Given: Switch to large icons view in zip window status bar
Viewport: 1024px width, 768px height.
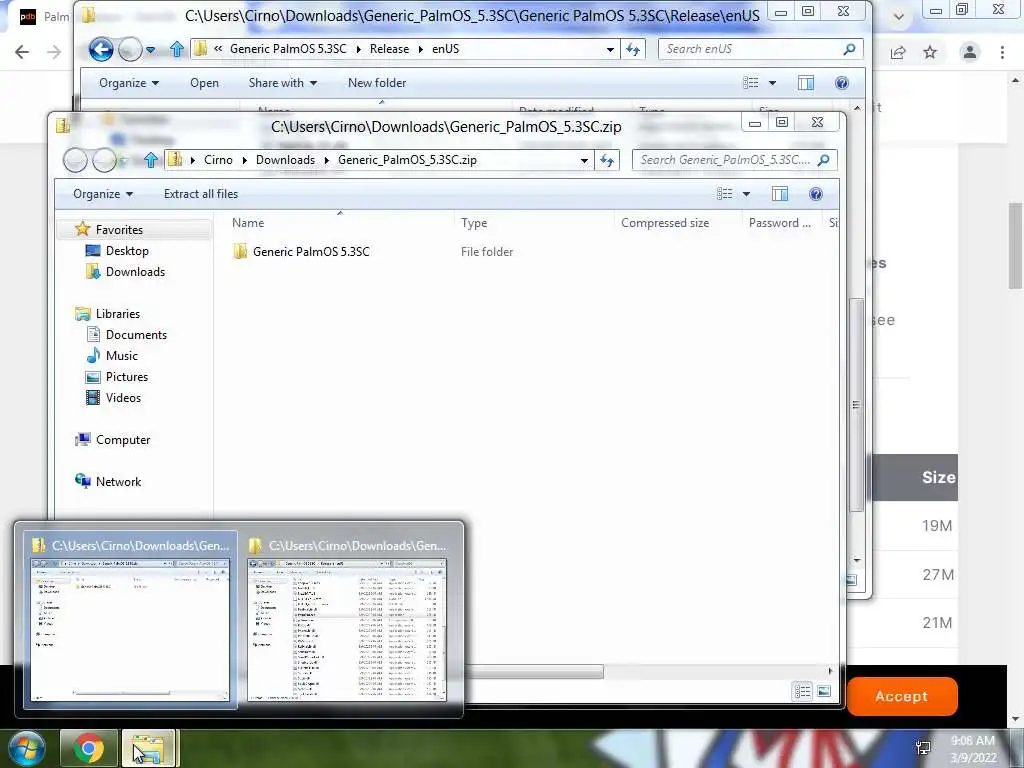Looking at the screenshot, I should (824, 691).
